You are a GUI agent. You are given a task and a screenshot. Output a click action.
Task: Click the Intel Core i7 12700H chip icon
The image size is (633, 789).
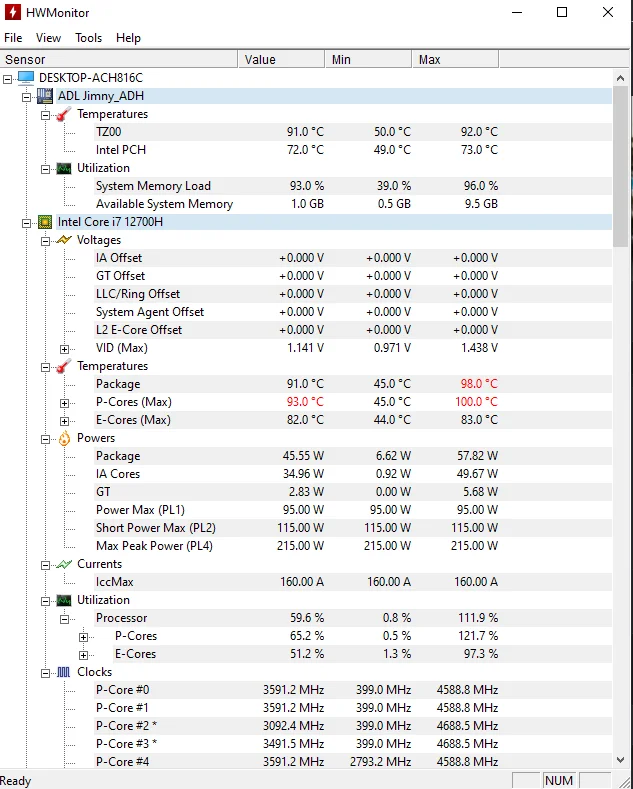click(45, 222)
